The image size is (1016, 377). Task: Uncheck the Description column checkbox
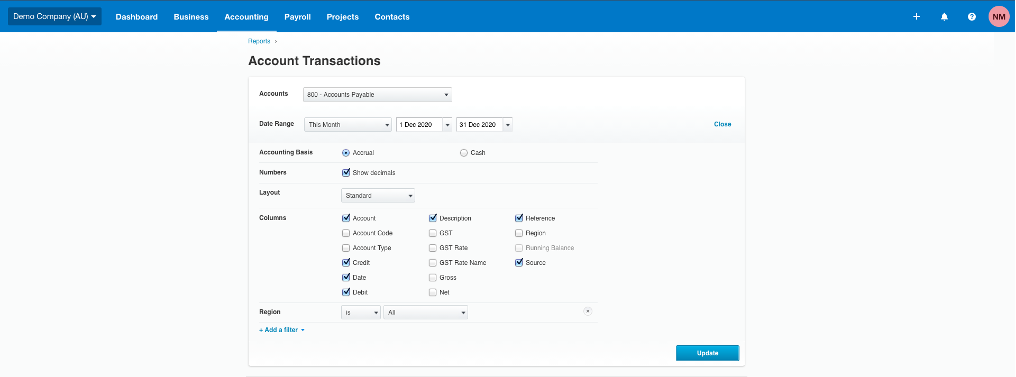tap(433, 218)
